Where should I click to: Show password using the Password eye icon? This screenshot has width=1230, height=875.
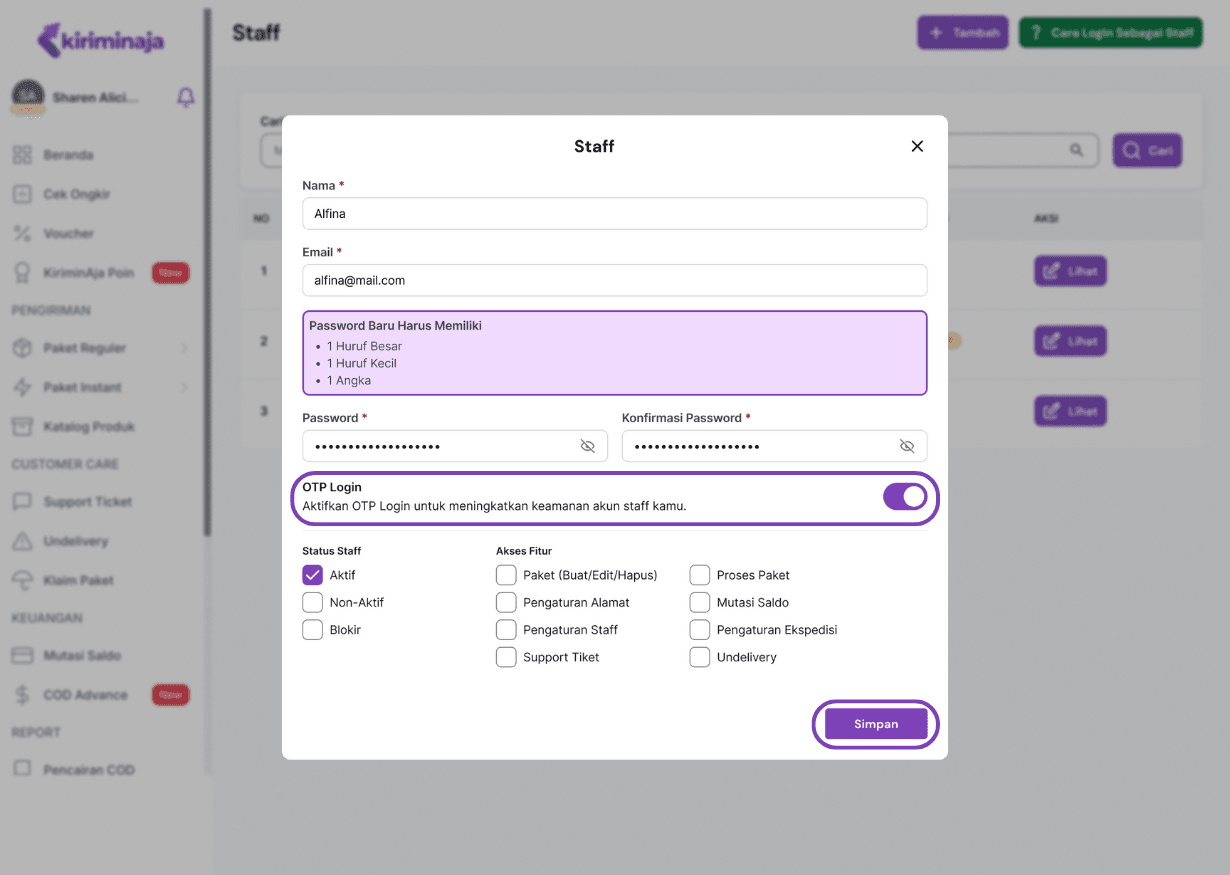coord(588,446)
